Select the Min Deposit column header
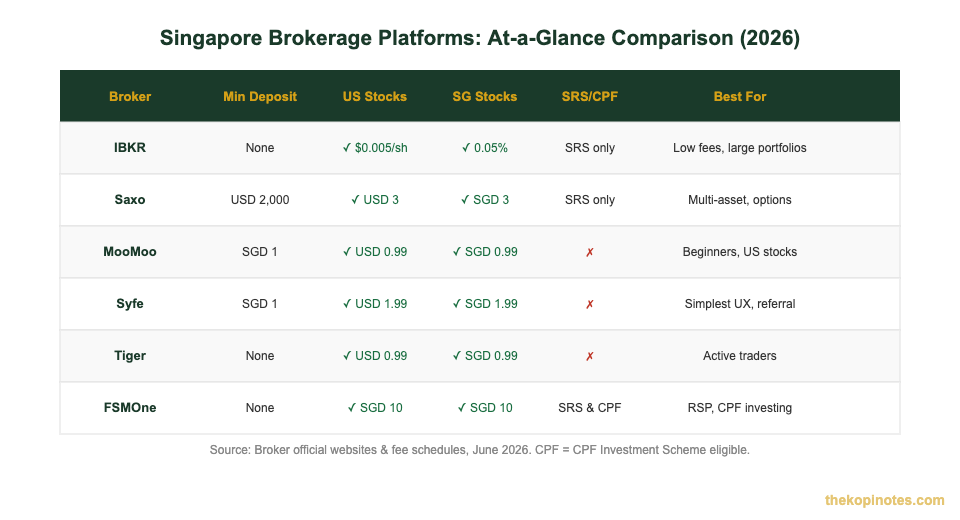The height and width of the screenshot is (520, 960). (260, 96)
